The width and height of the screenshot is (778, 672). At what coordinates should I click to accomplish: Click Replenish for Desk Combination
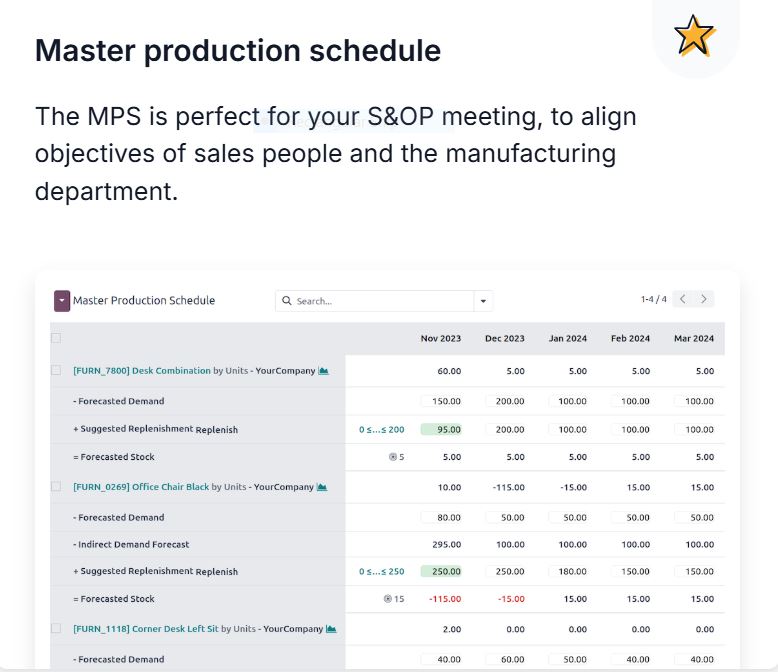pos(217,429)
